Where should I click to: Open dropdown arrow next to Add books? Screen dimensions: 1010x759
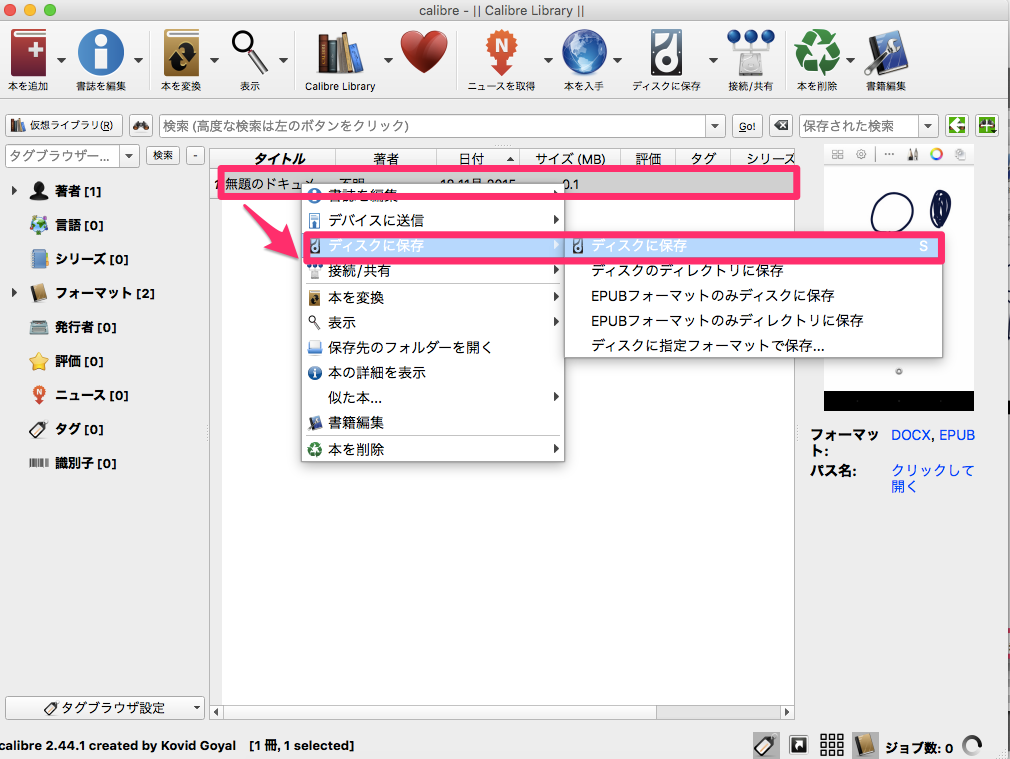pos(61,61)
